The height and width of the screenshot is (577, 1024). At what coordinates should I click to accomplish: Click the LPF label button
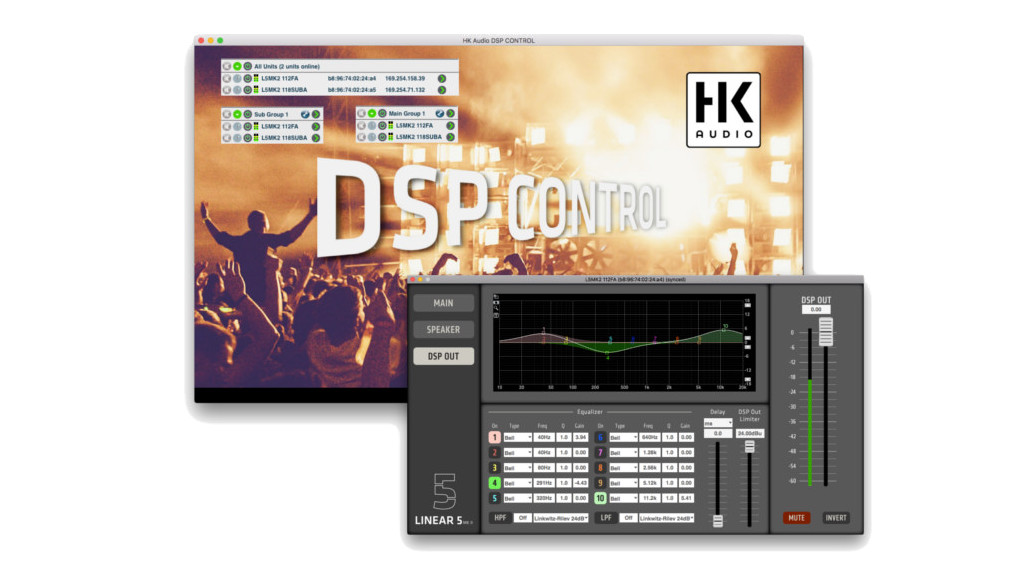coord(606,518)
